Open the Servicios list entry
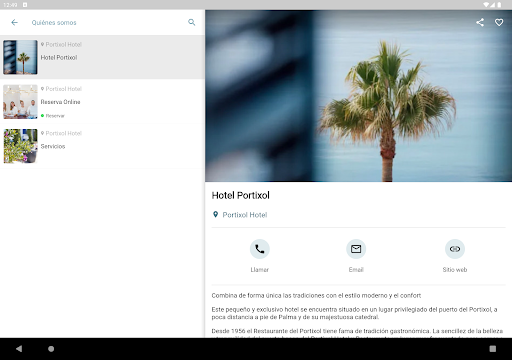 point(102,146)
